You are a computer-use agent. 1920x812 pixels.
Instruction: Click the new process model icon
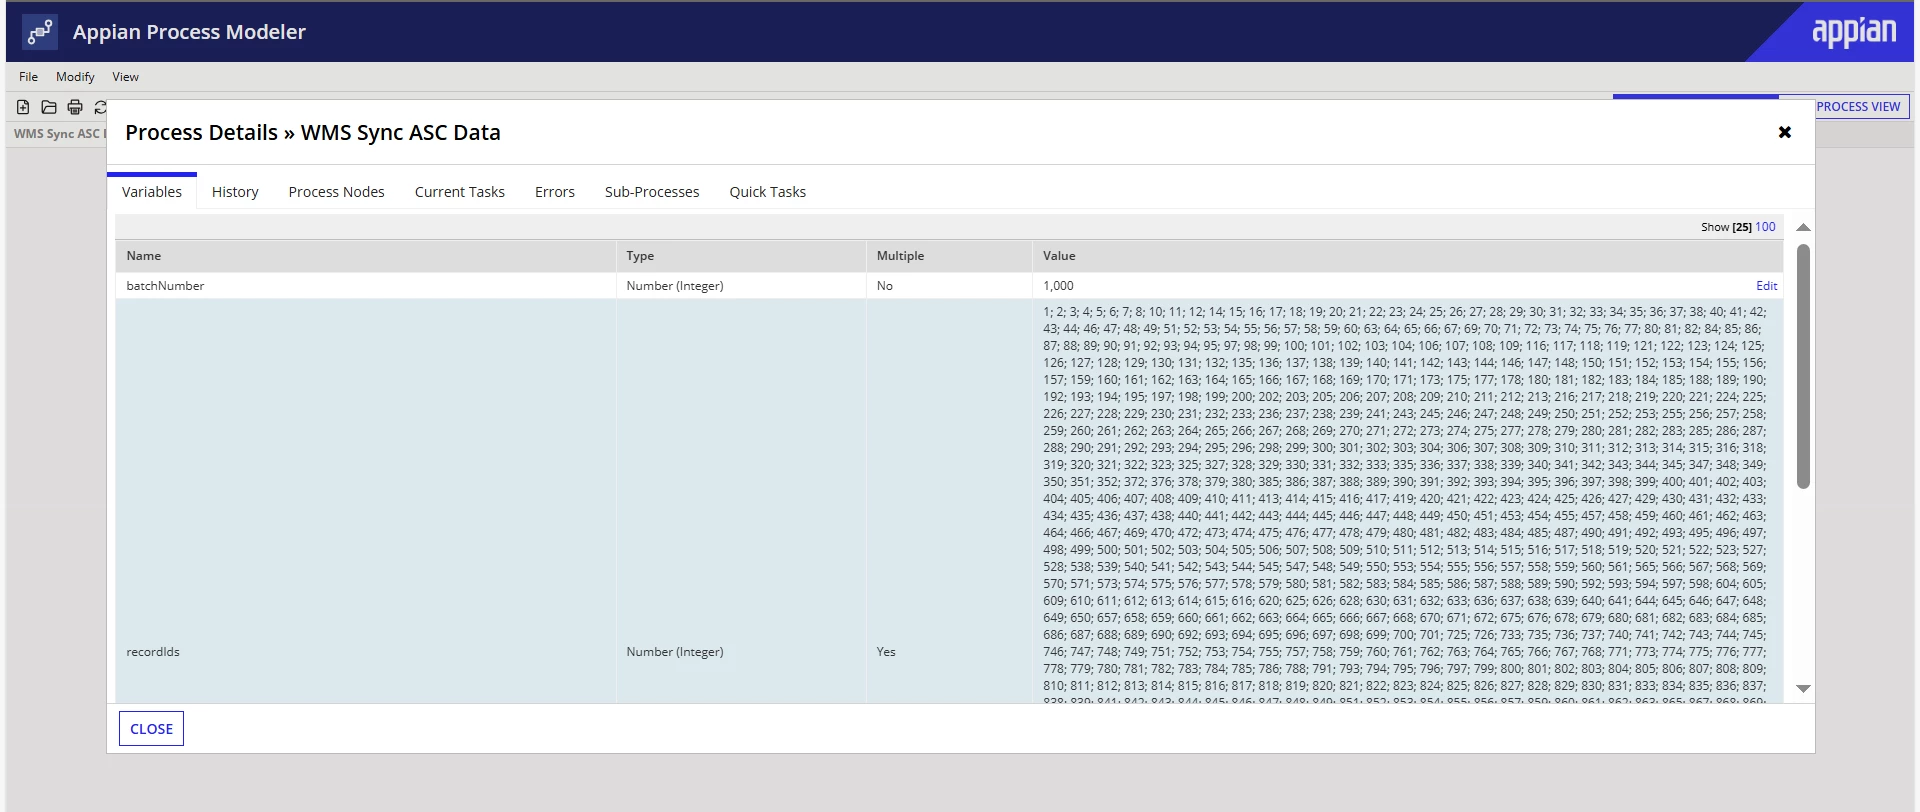[x=23, y=107]
